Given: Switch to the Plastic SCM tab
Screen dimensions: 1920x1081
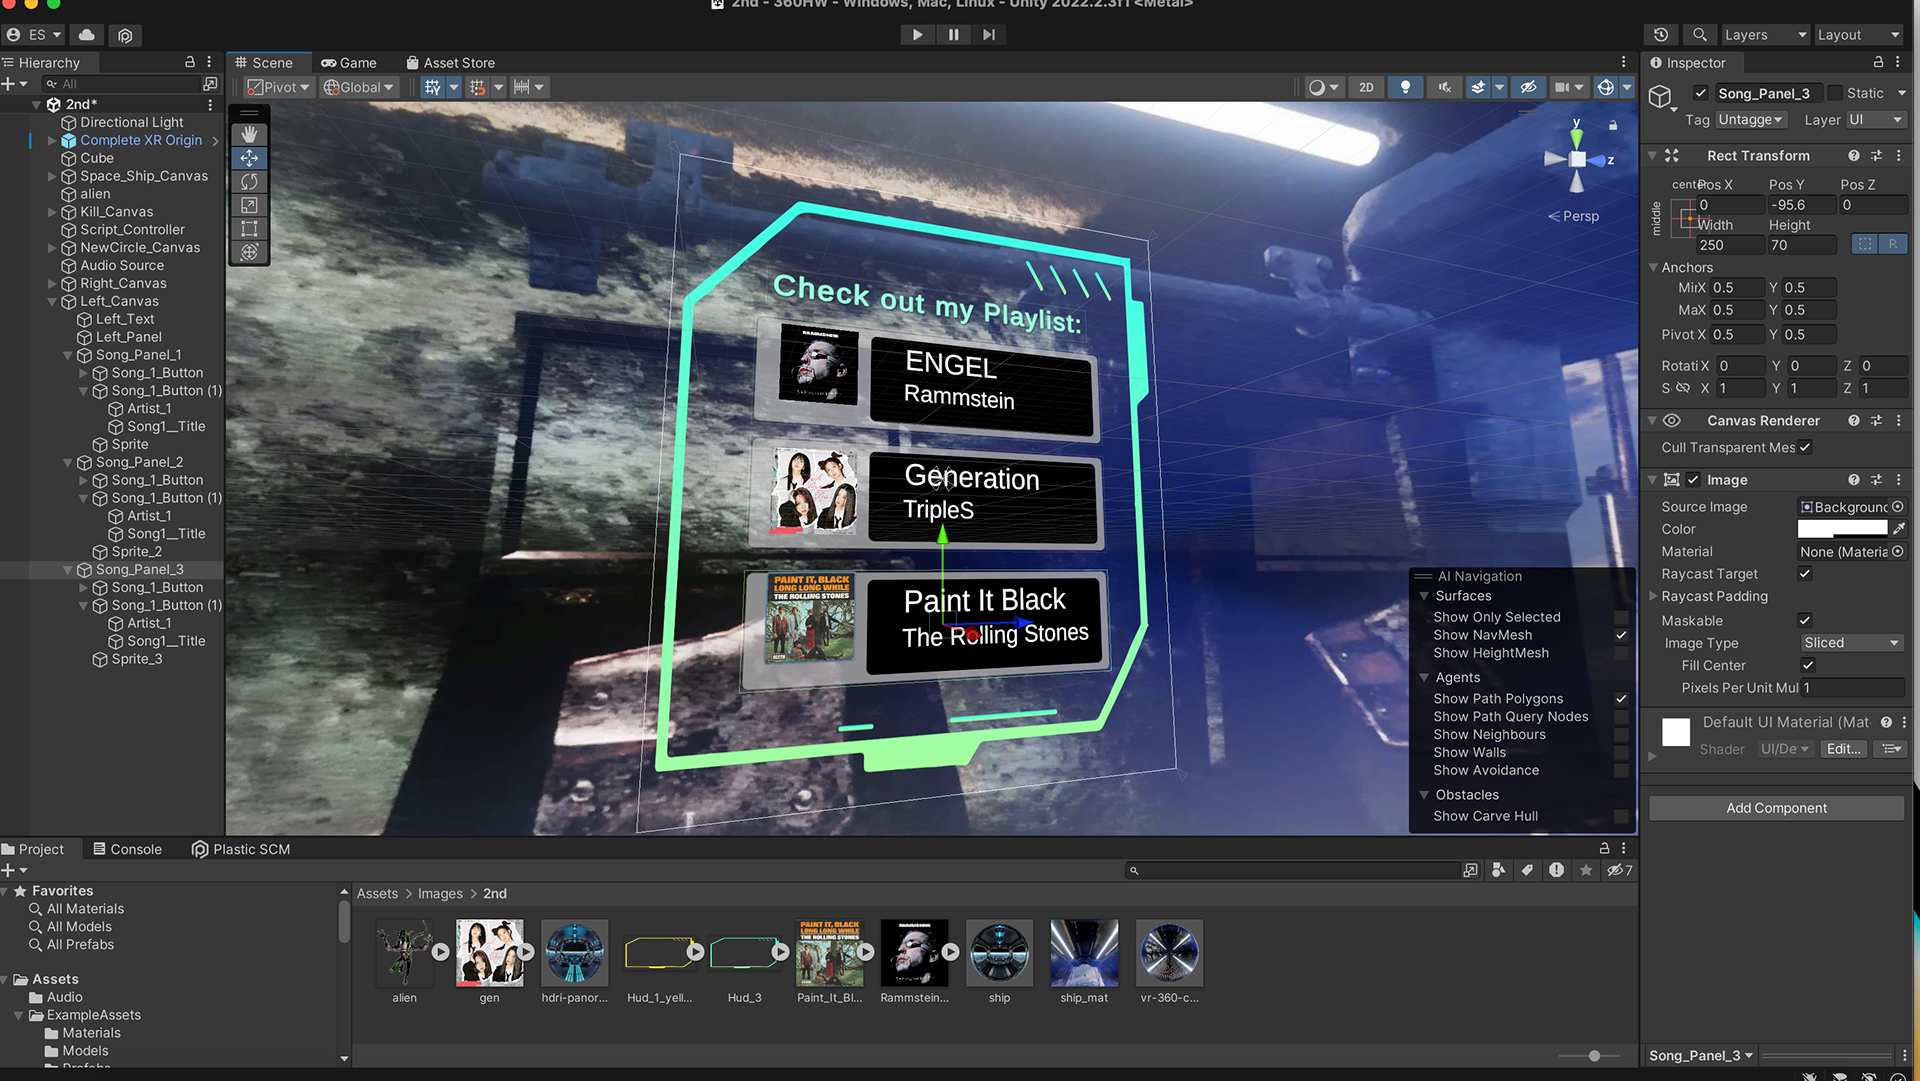Looking at the screenshot, I should click(x=241, y=850).
